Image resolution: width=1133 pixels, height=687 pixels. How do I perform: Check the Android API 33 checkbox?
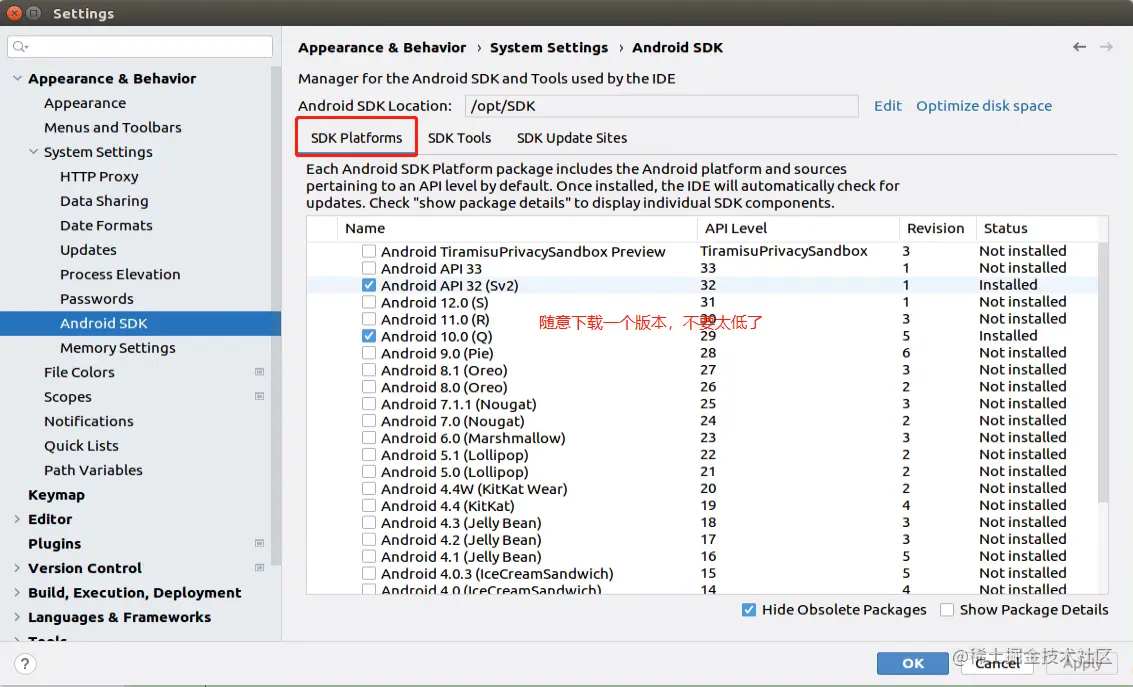[x=369, y=268]
